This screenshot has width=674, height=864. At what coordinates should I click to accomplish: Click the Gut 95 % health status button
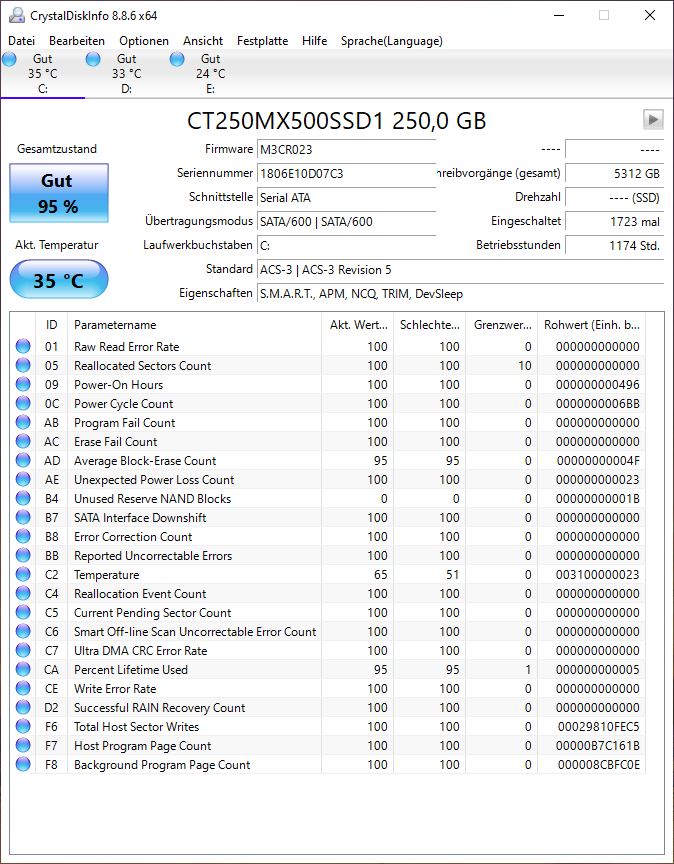pos(58,193)
